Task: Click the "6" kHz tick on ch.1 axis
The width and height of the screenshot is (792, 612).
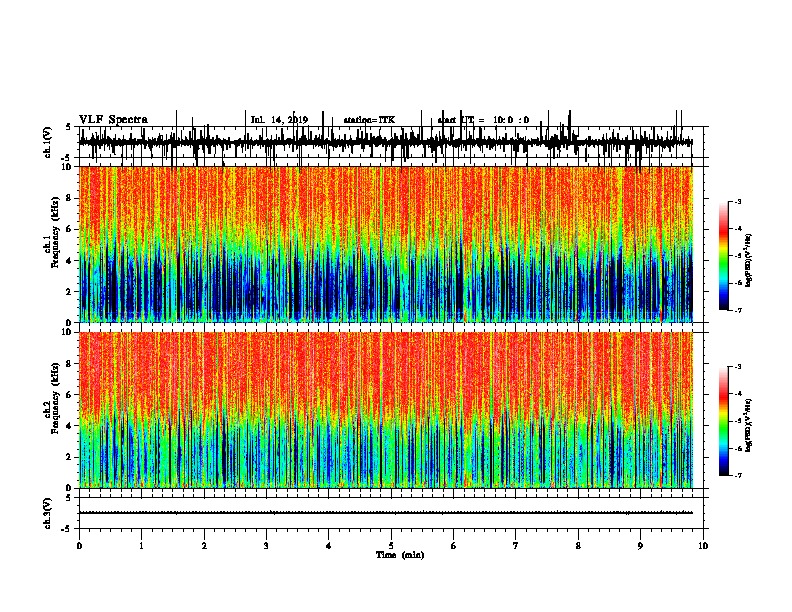Action: [69, 229]
